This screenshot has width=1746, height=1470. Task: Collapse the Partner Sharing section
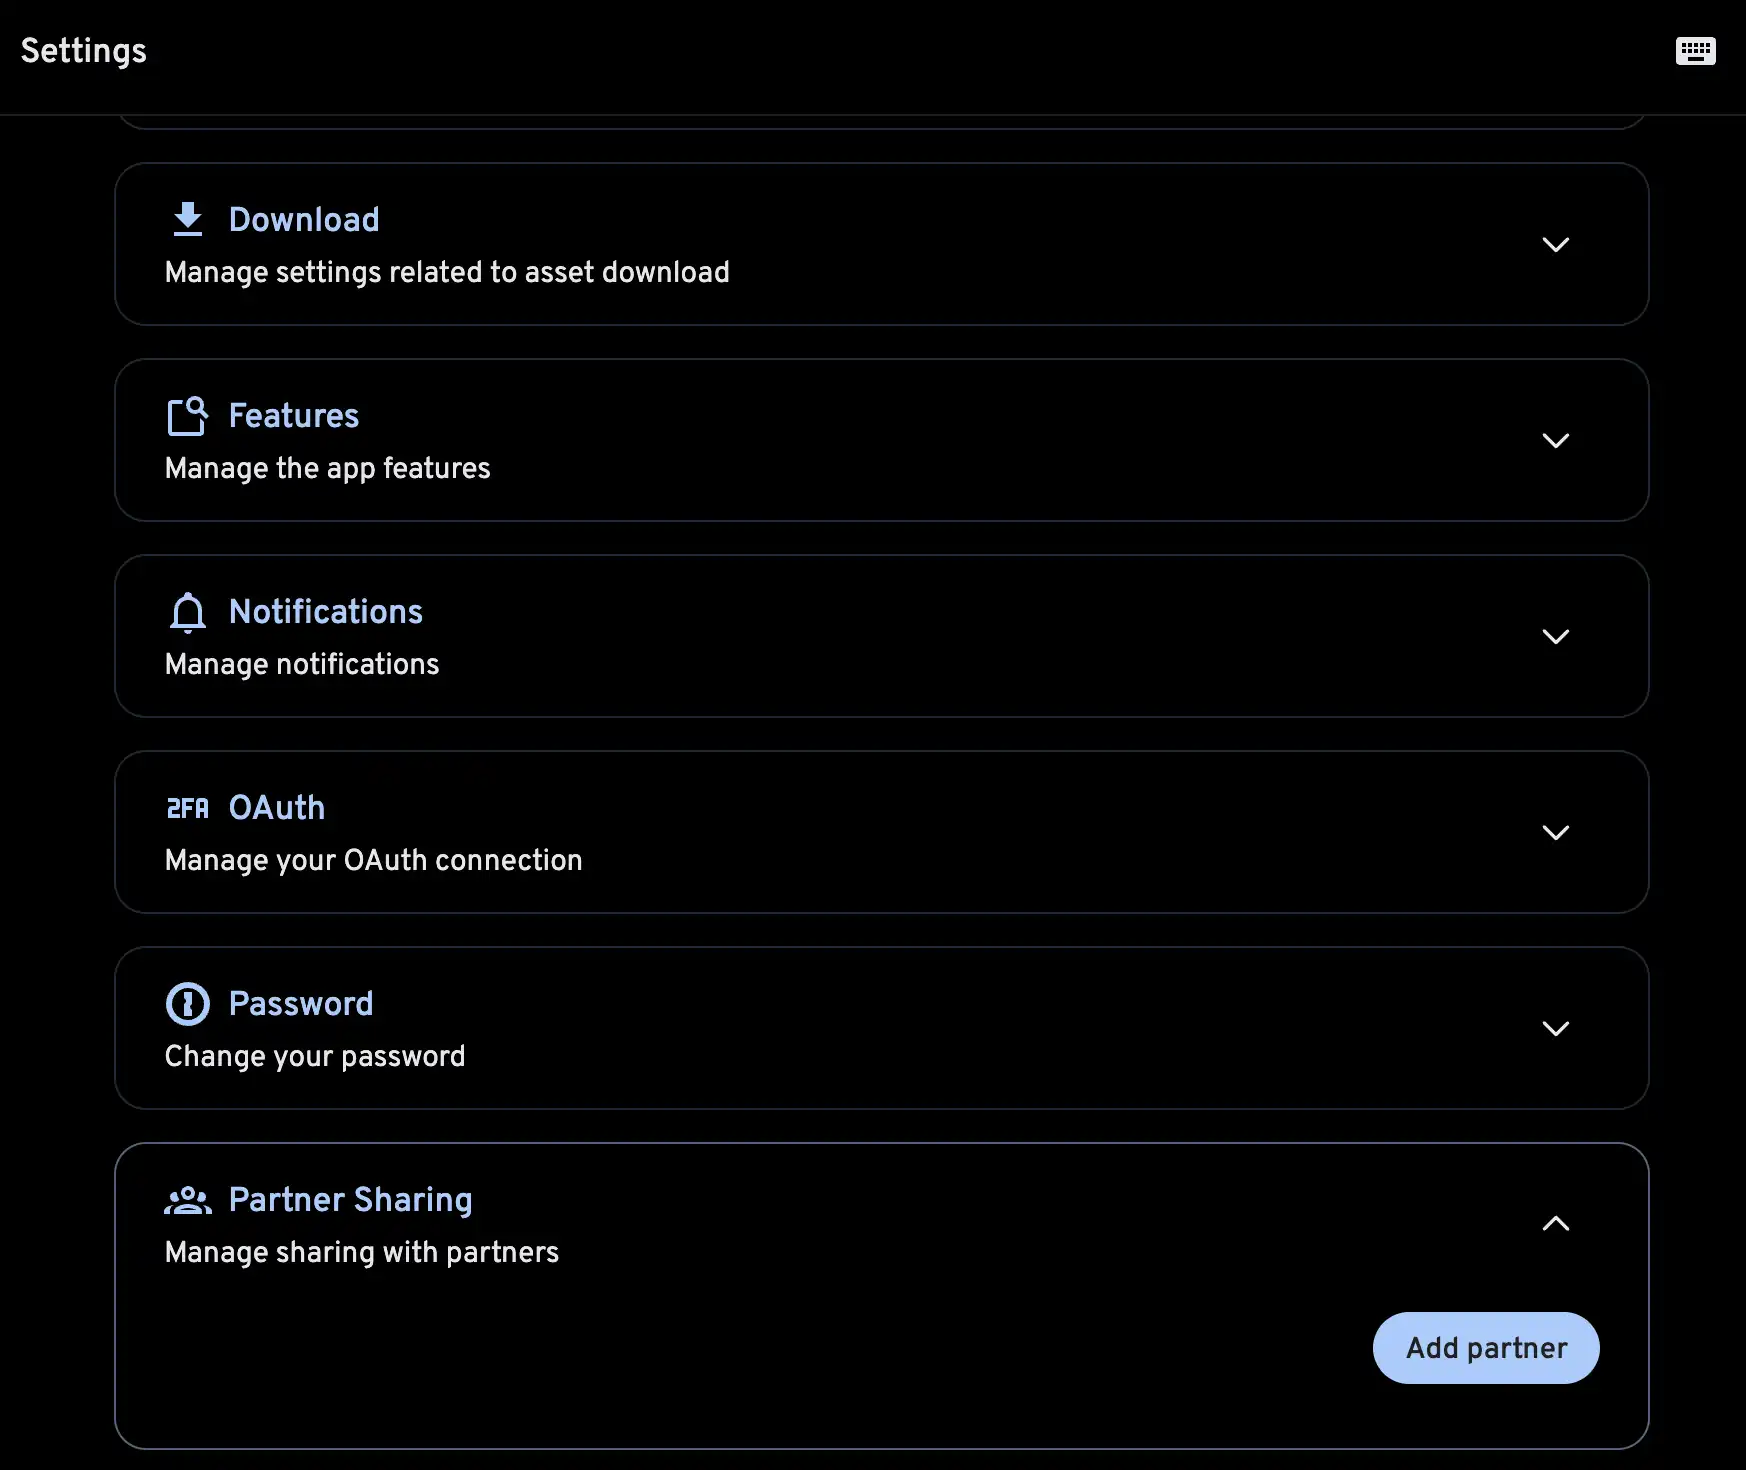[1556, 1224]
